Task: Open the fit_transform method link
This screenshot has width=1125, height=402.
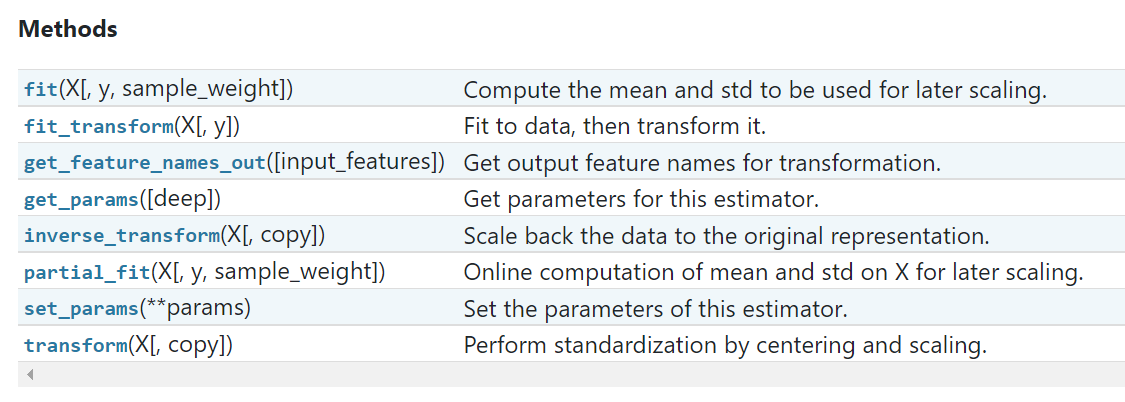Action: tap(99, 126)
